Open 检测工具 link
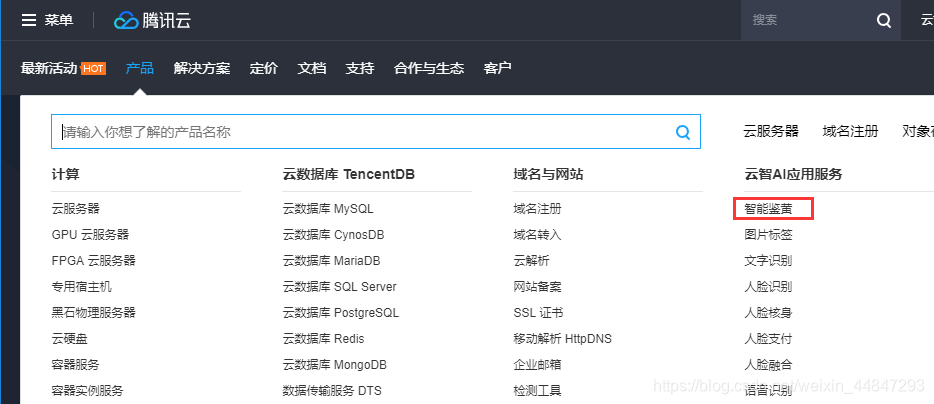The height and width of the screenshot is (404, 934). (x=537, y=391)
